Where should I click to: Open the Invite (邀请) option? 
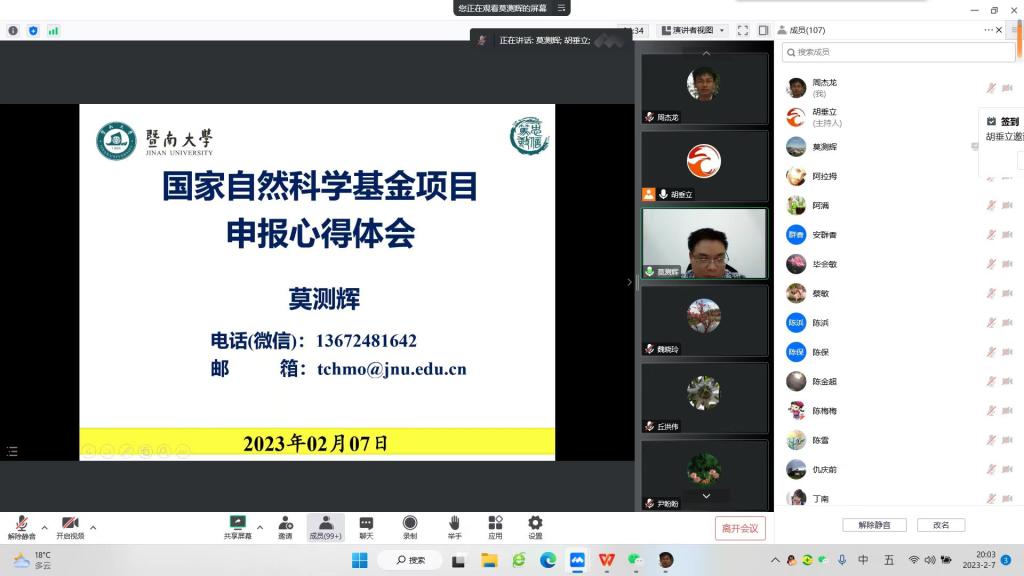285,527
